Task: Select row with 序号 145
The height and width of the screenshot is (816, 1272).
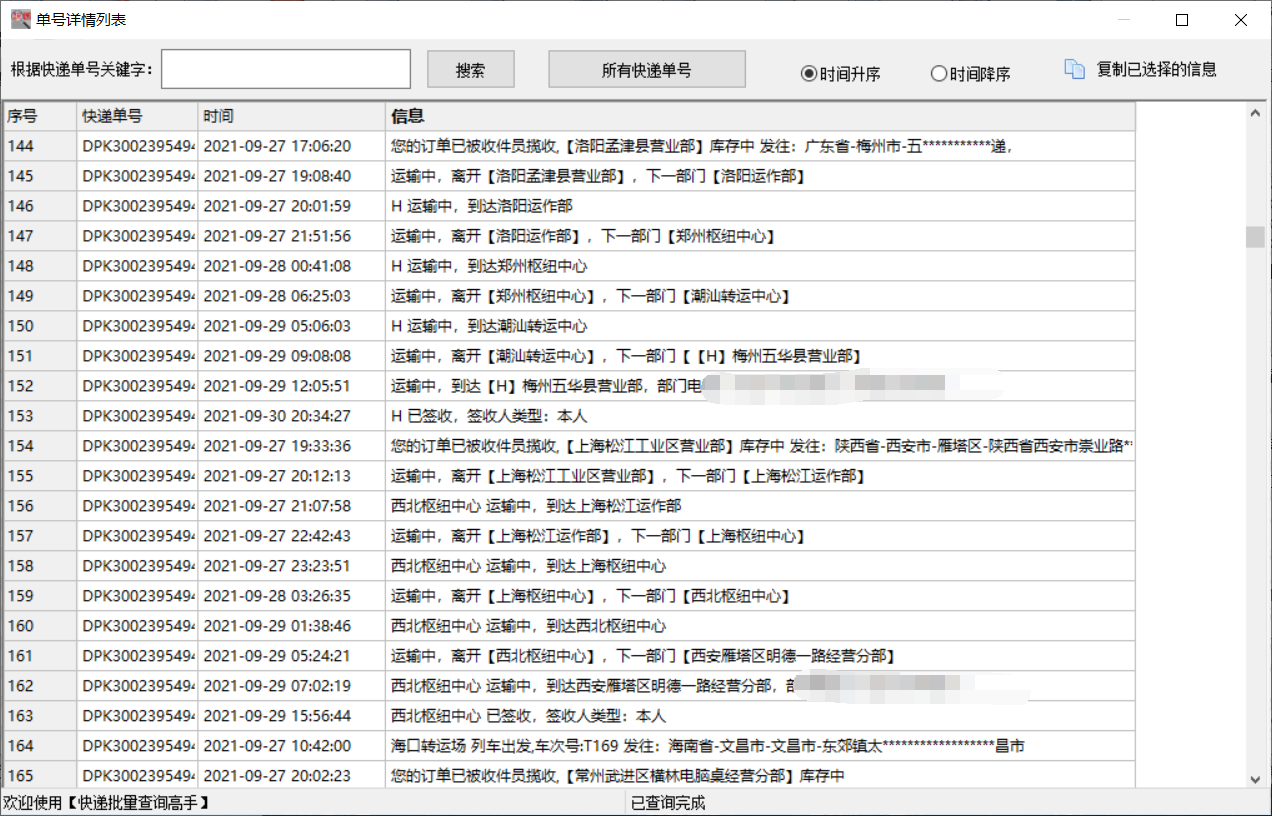Action: click(x=569, y=176)
